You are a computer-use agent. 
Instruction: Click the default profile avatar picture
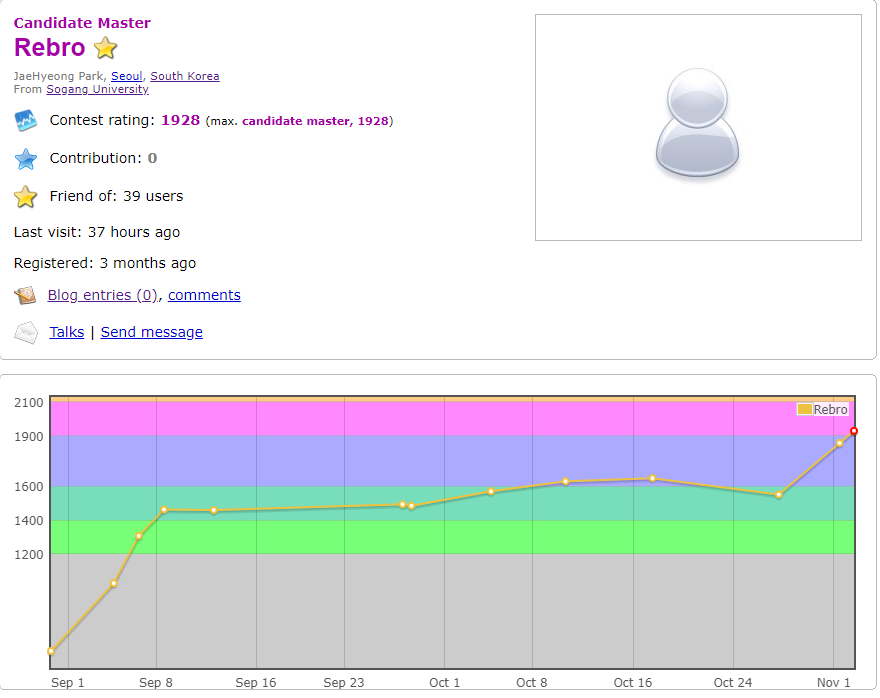click(698, 127)
